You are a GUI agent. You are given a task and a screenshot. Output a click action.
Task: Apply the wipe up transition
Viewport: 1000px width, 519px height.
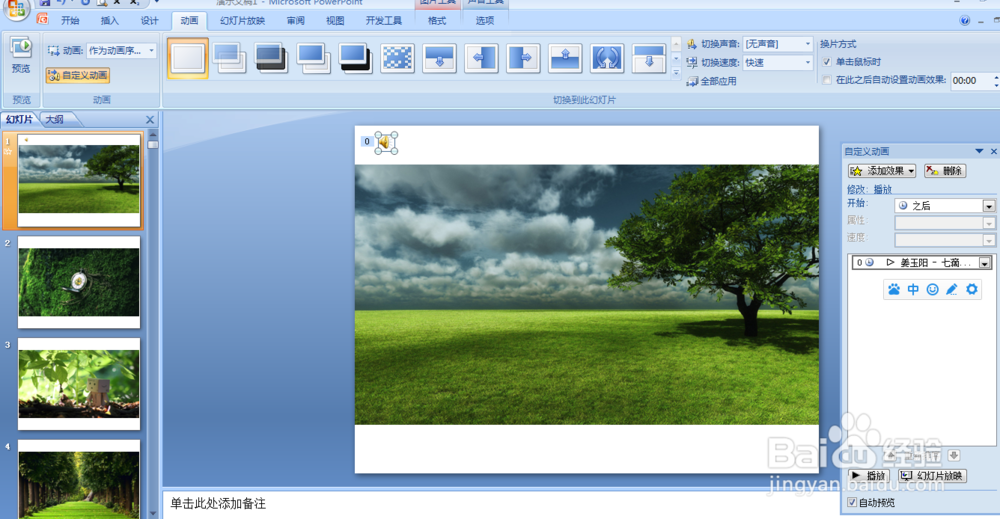coord(565,58)
